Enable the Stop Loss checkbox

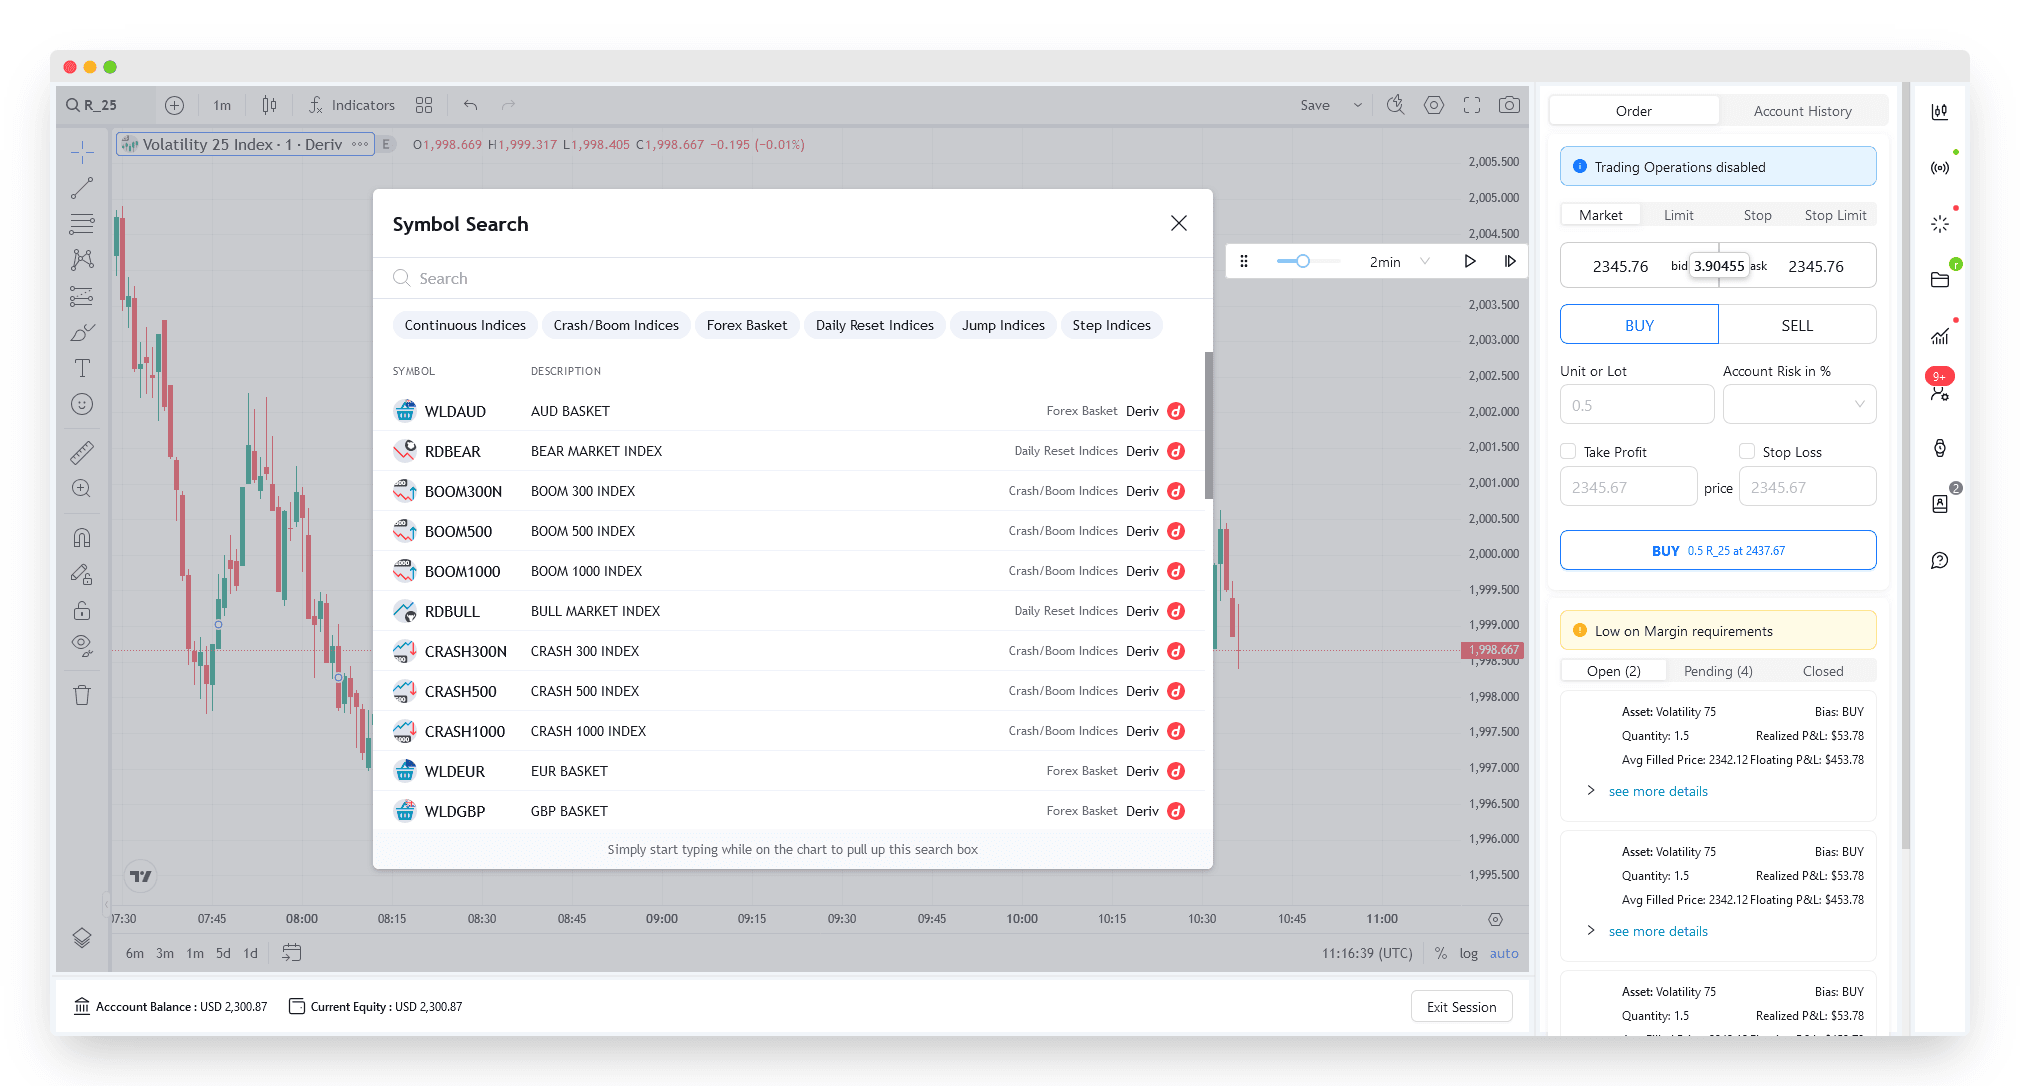coord(1747,451)
